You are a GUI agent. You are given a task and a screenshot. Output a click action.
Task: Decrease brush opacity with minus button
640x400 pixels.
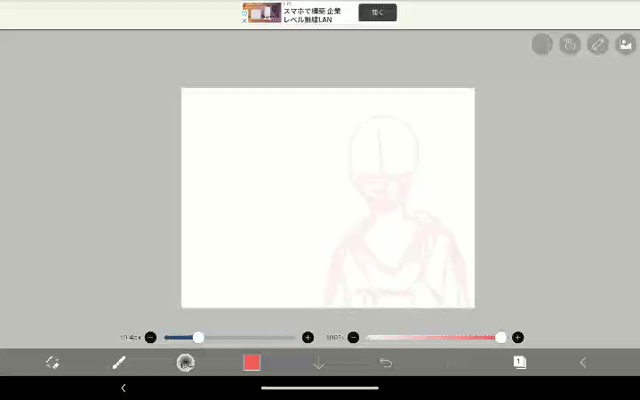pos(353,338)
